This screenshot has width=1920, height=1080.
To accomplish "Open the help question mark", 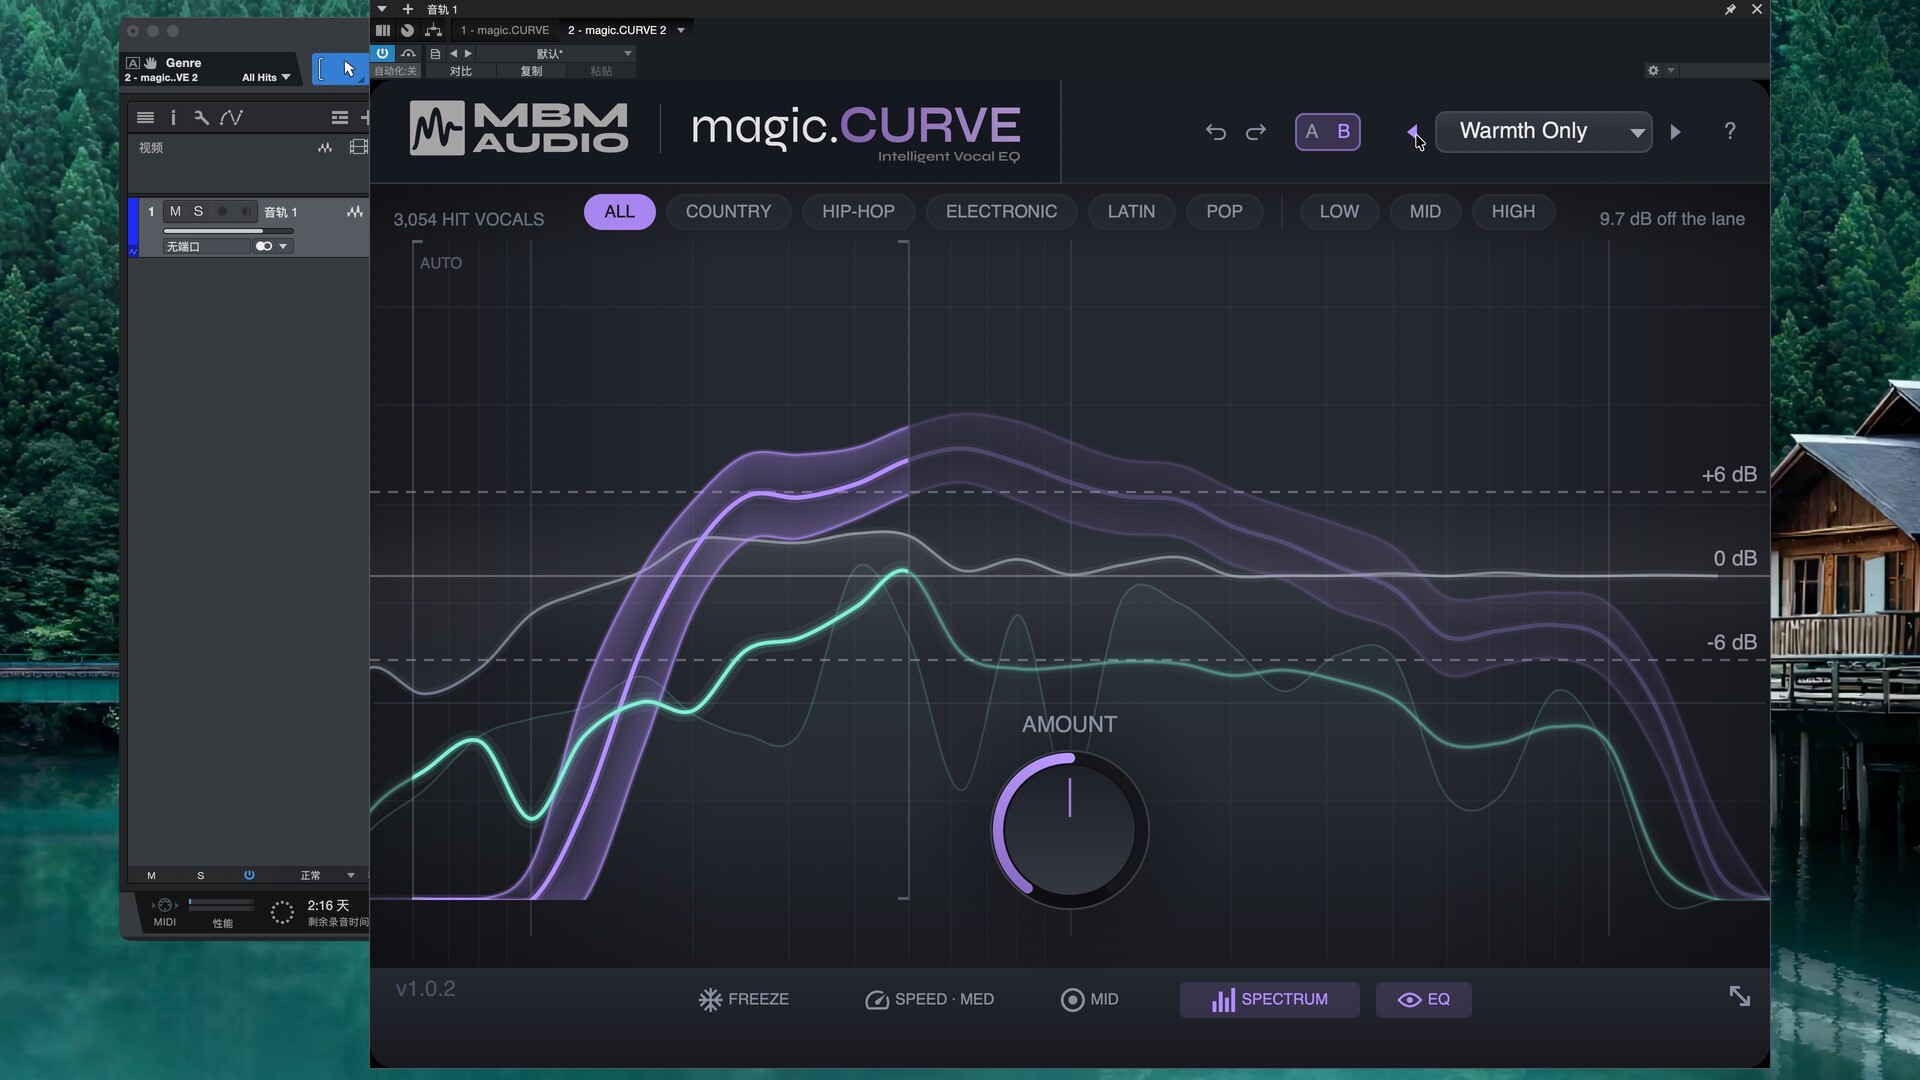I will tap(1730, 131).
